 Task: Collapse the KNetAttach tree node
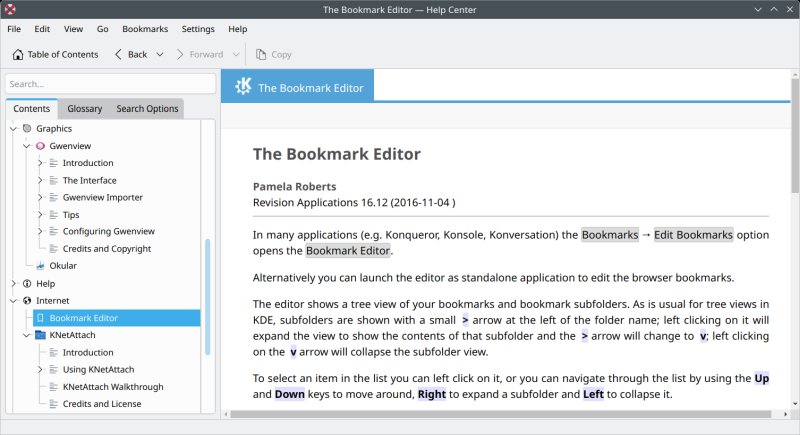(x=27, y=335)
